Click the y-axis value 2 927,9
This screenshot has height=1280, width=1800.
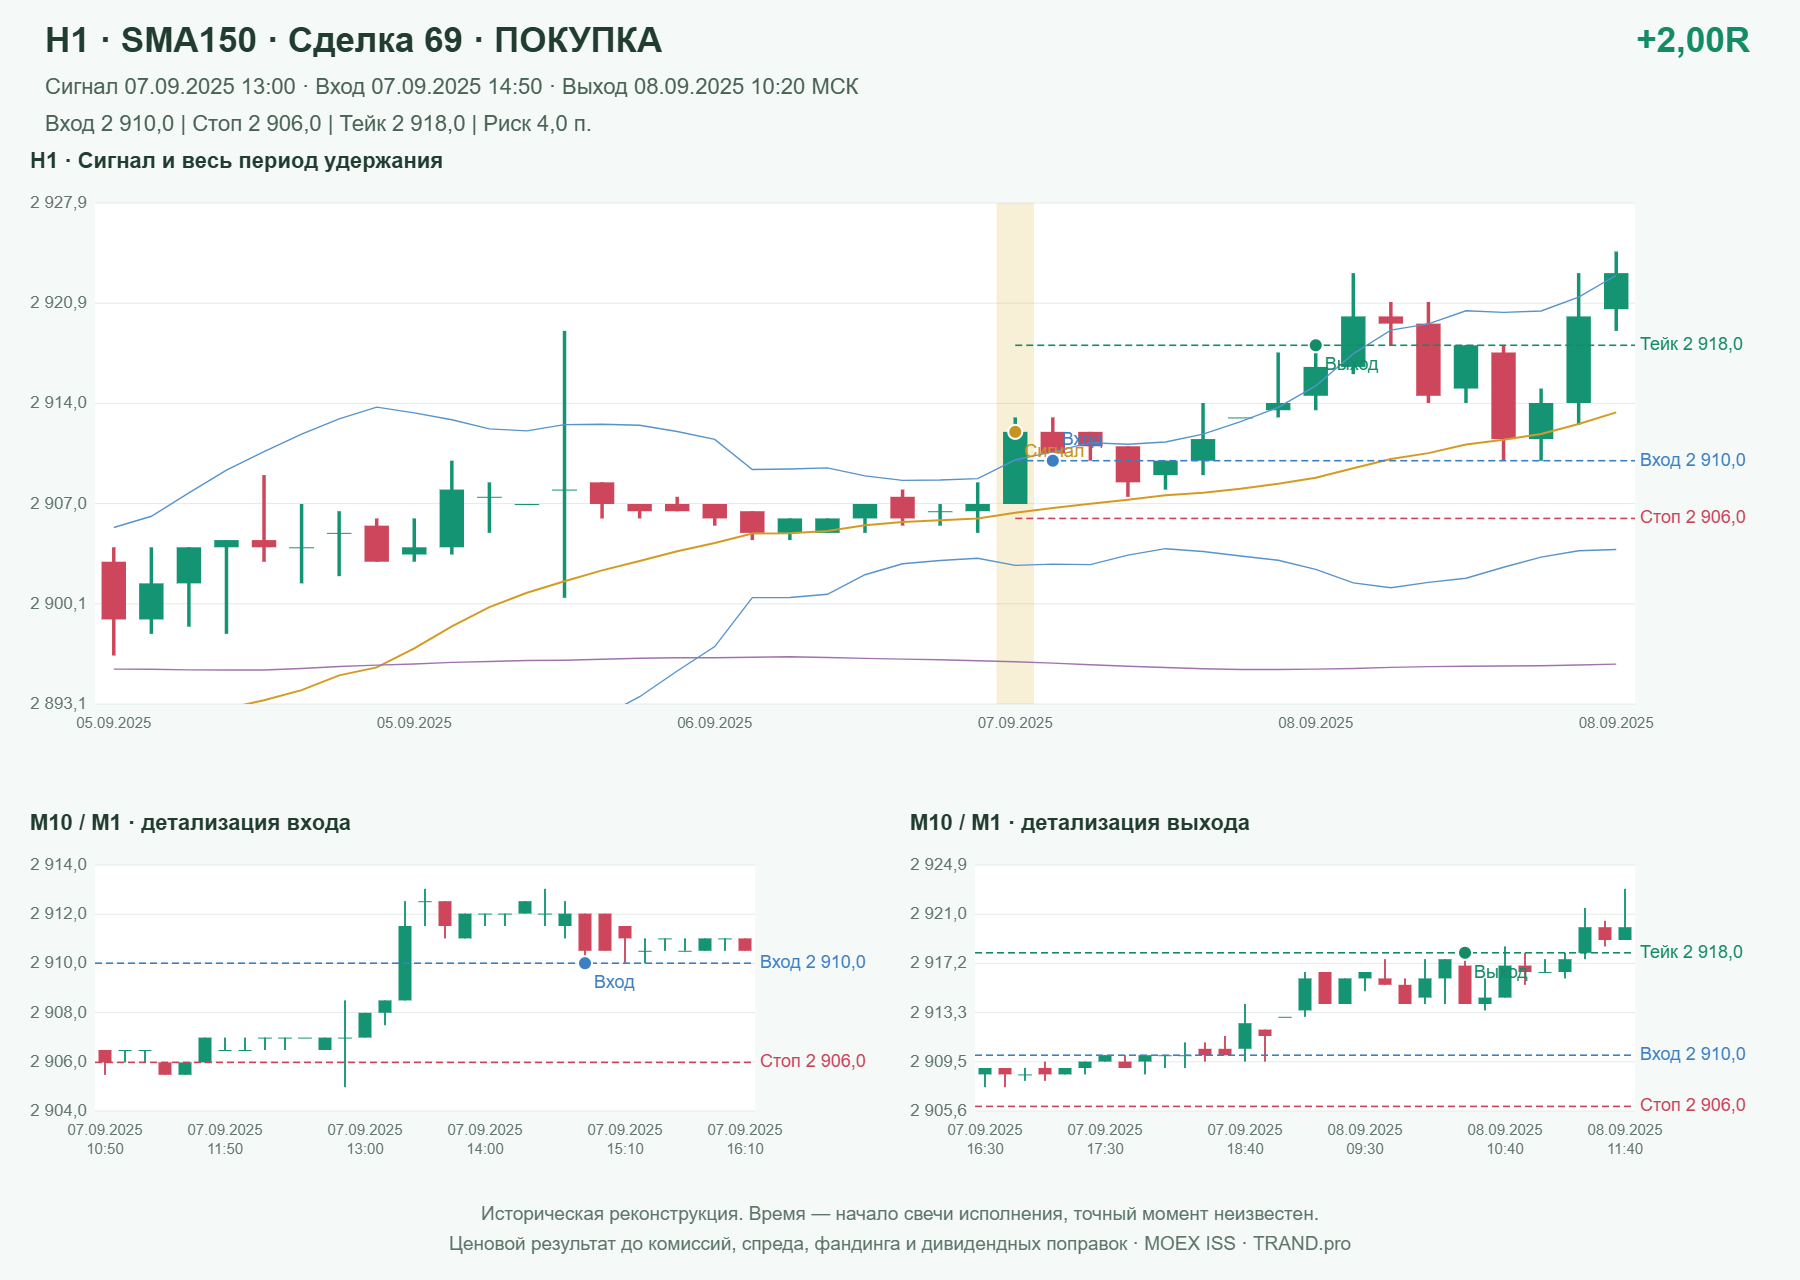pos(58,202)
